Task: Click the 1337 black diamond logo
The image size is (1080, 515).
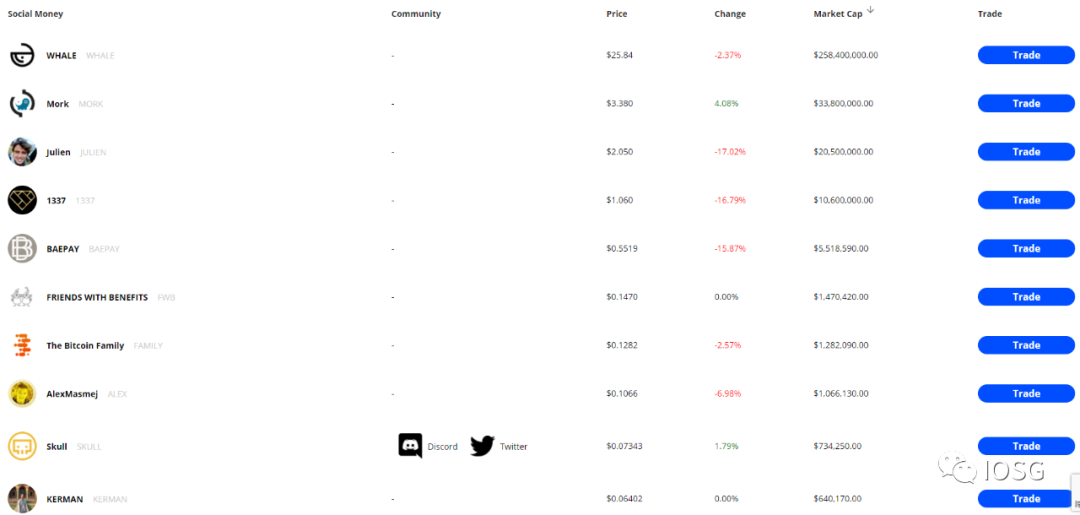Action: 22,200
